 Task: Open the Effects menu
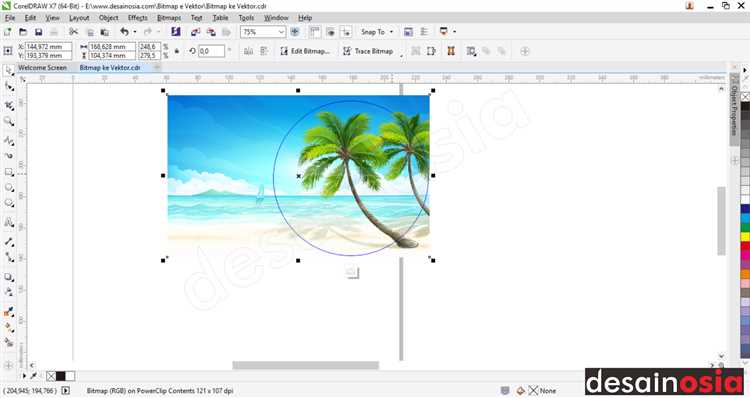(x=138, y=18)
